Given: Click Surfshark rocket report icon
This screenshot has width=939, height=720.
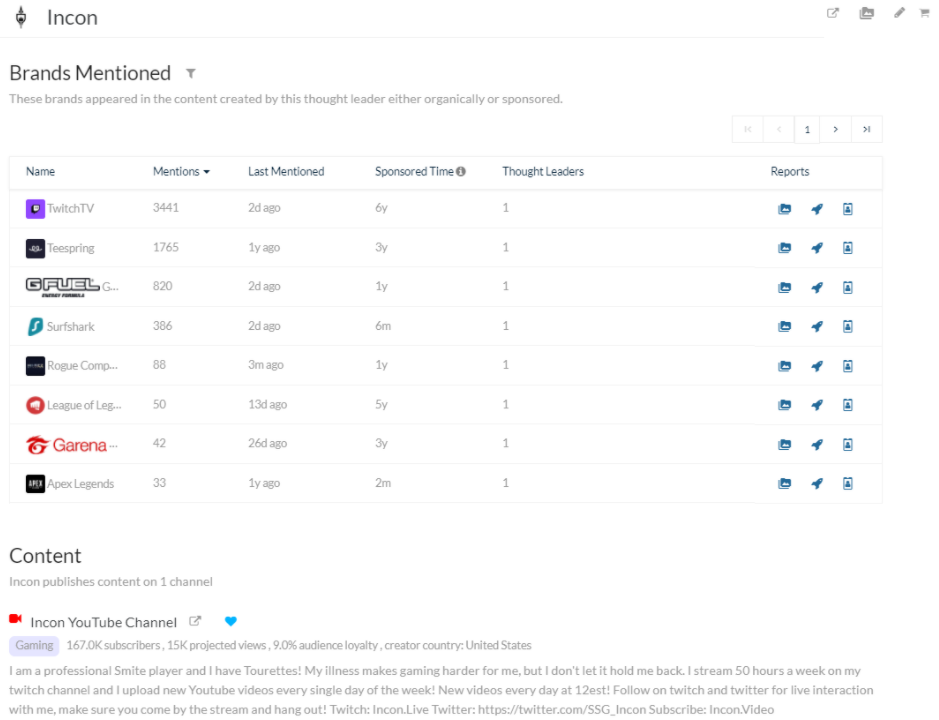Looking at the screenshot, I should pos(817,326).
